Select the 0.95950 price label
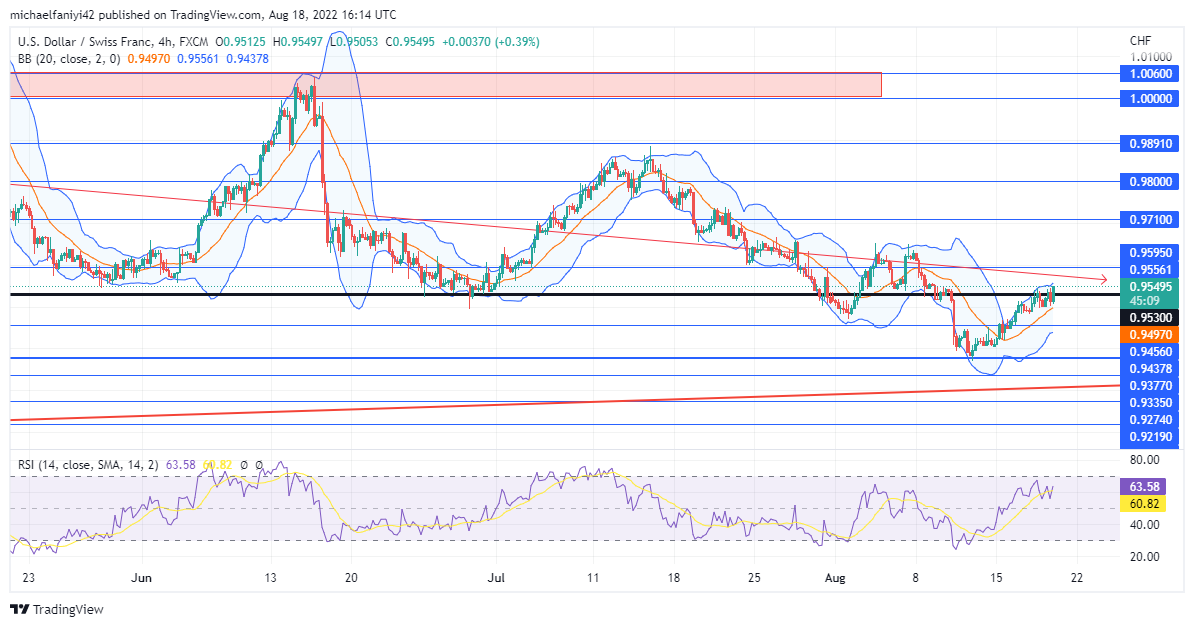The width and height of the screenshot is (1194, 627). tap(1150, 253)
